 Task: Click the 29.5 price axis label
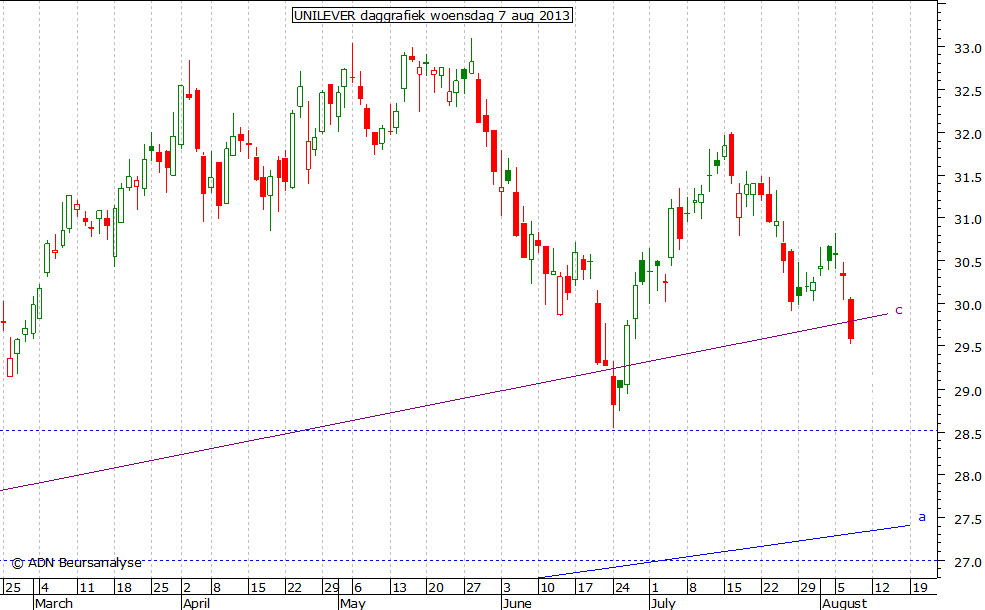click(x=967, y=348)
